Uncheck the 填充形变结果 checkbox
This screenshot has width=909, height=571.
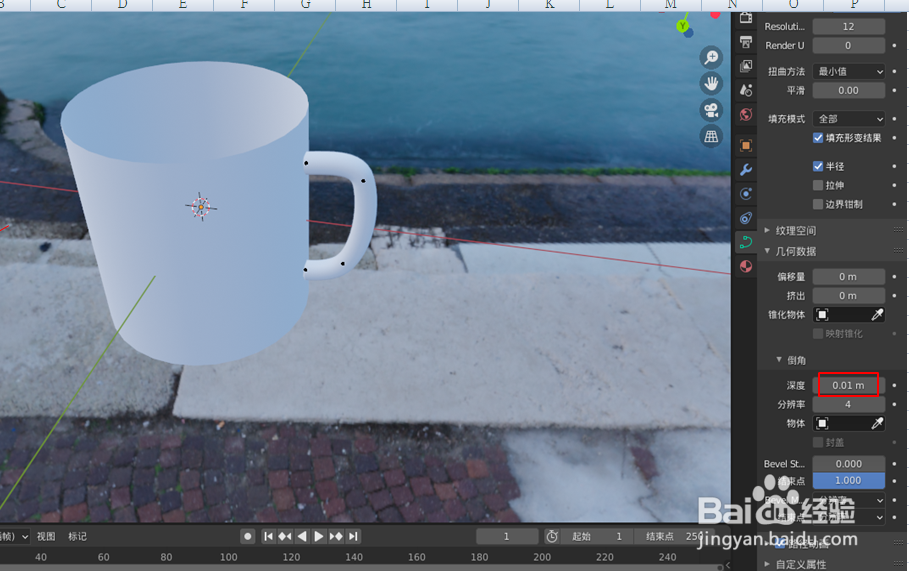click(x=818, y=138)
